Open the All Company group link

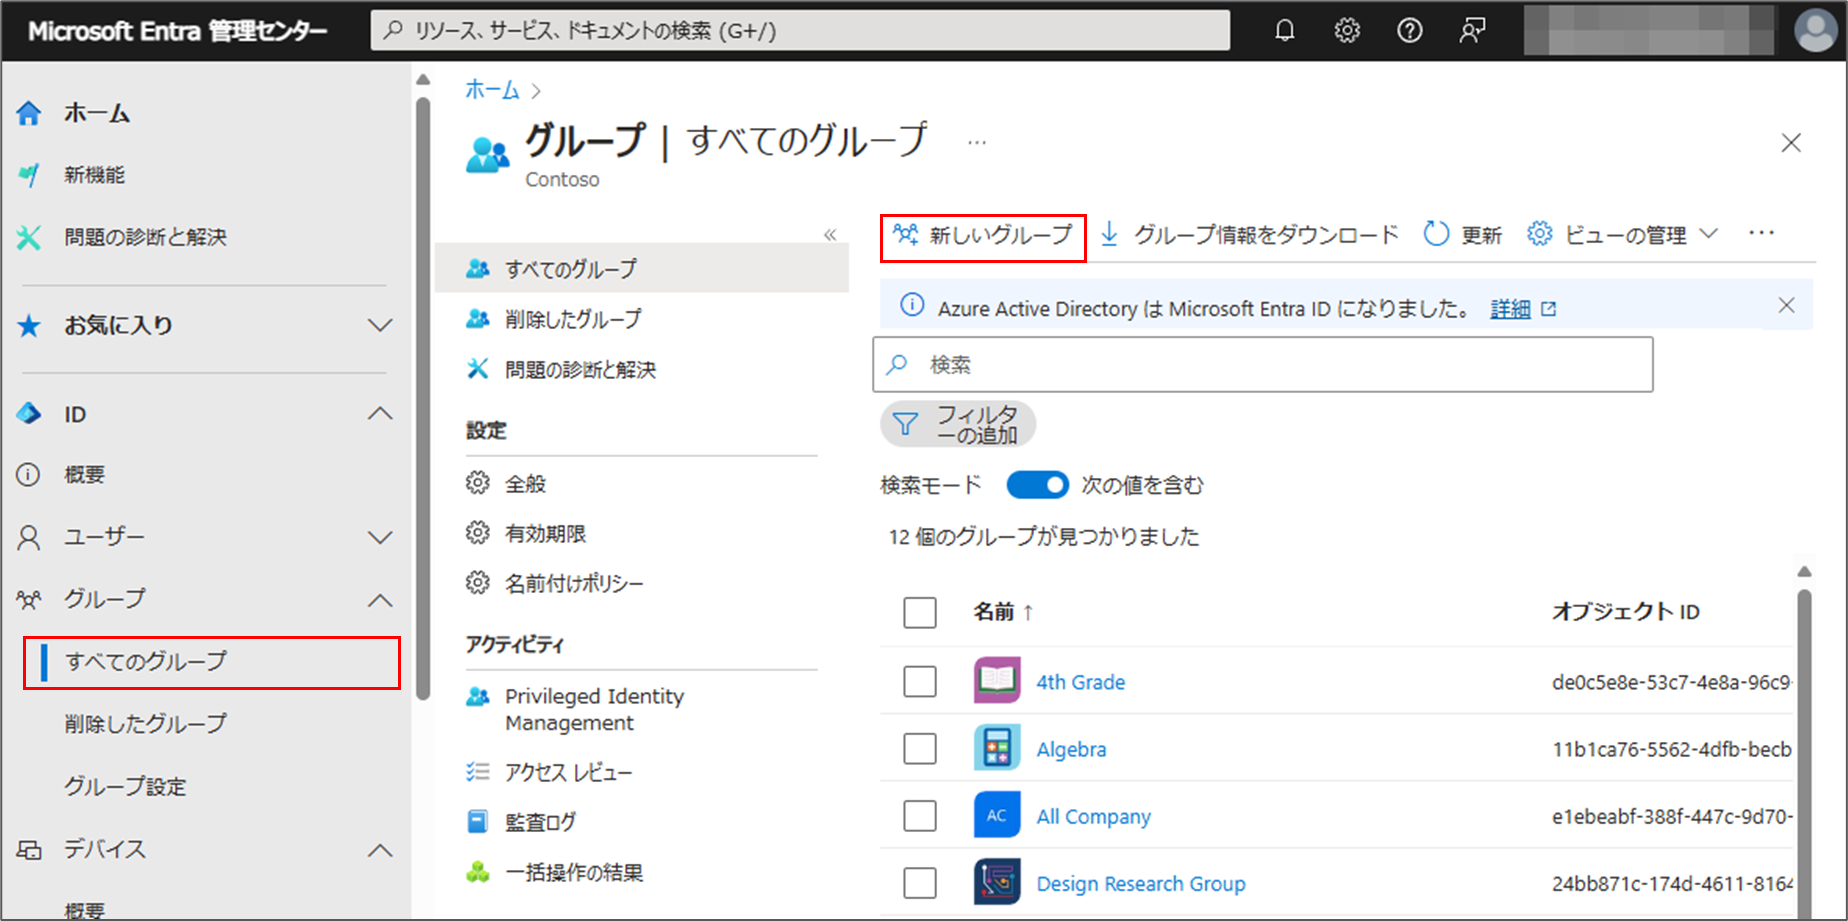coord(1093,816)
